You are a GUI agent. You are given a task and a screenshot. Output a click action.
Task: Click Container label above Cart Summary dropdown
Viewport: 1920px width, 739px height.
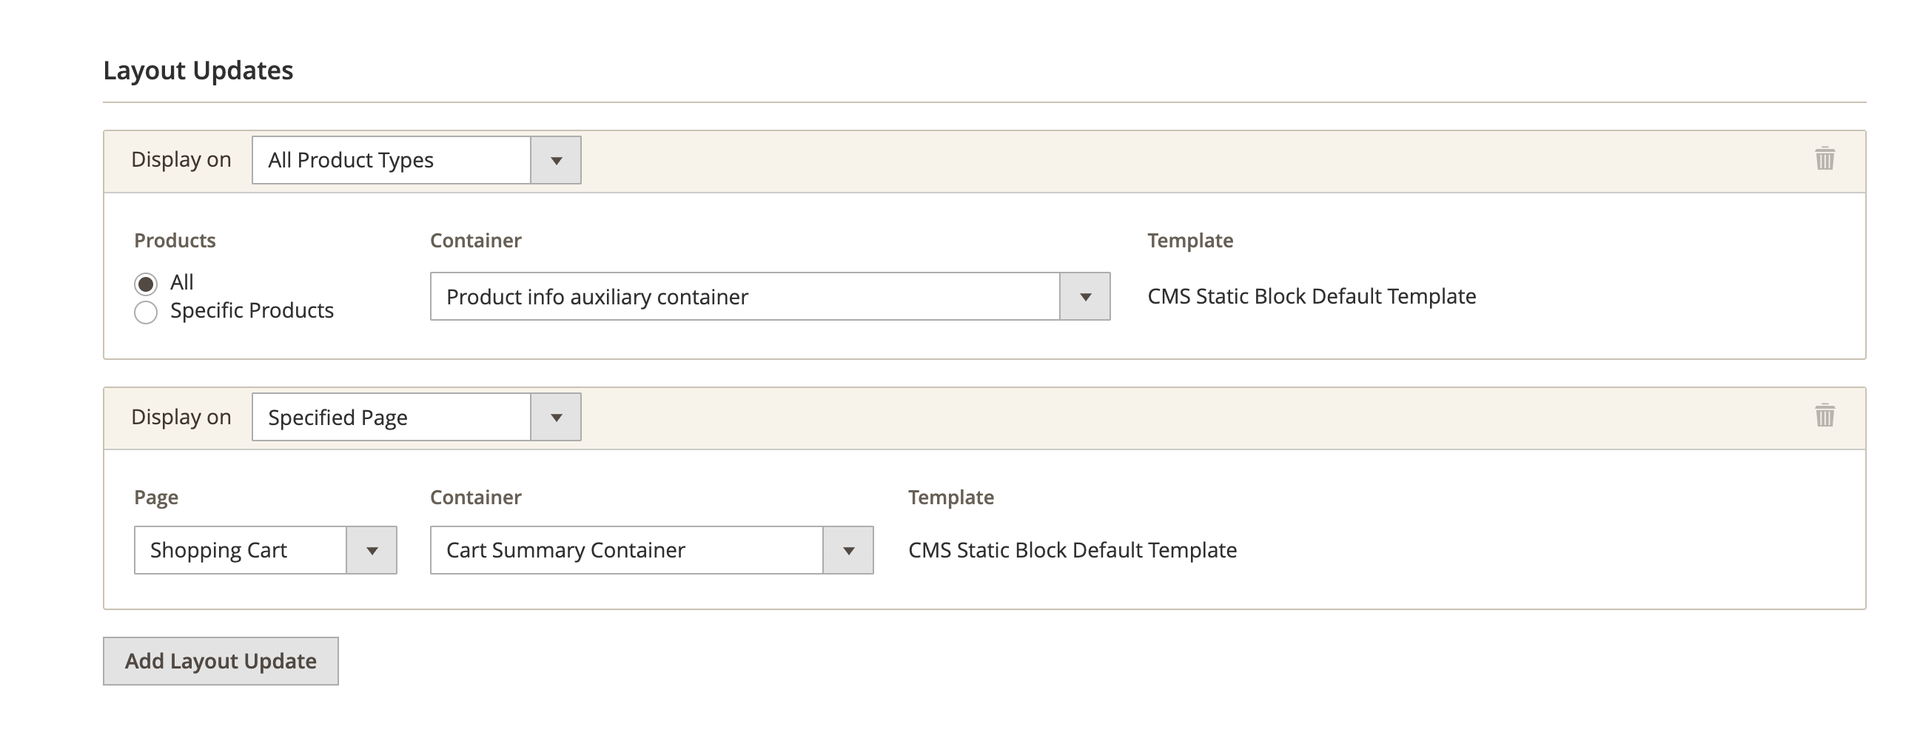(475, 498)
